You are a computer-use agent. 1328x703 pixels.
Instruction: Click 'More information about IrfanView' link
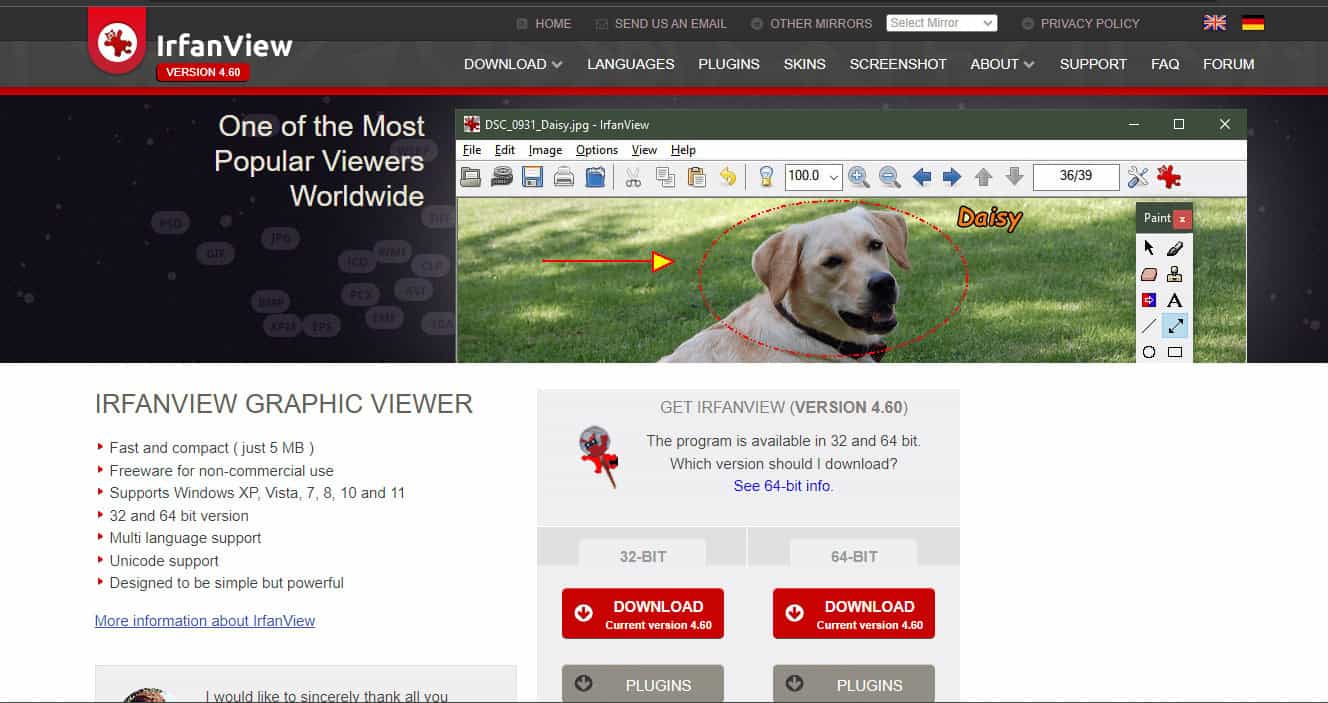coord(205,621)
